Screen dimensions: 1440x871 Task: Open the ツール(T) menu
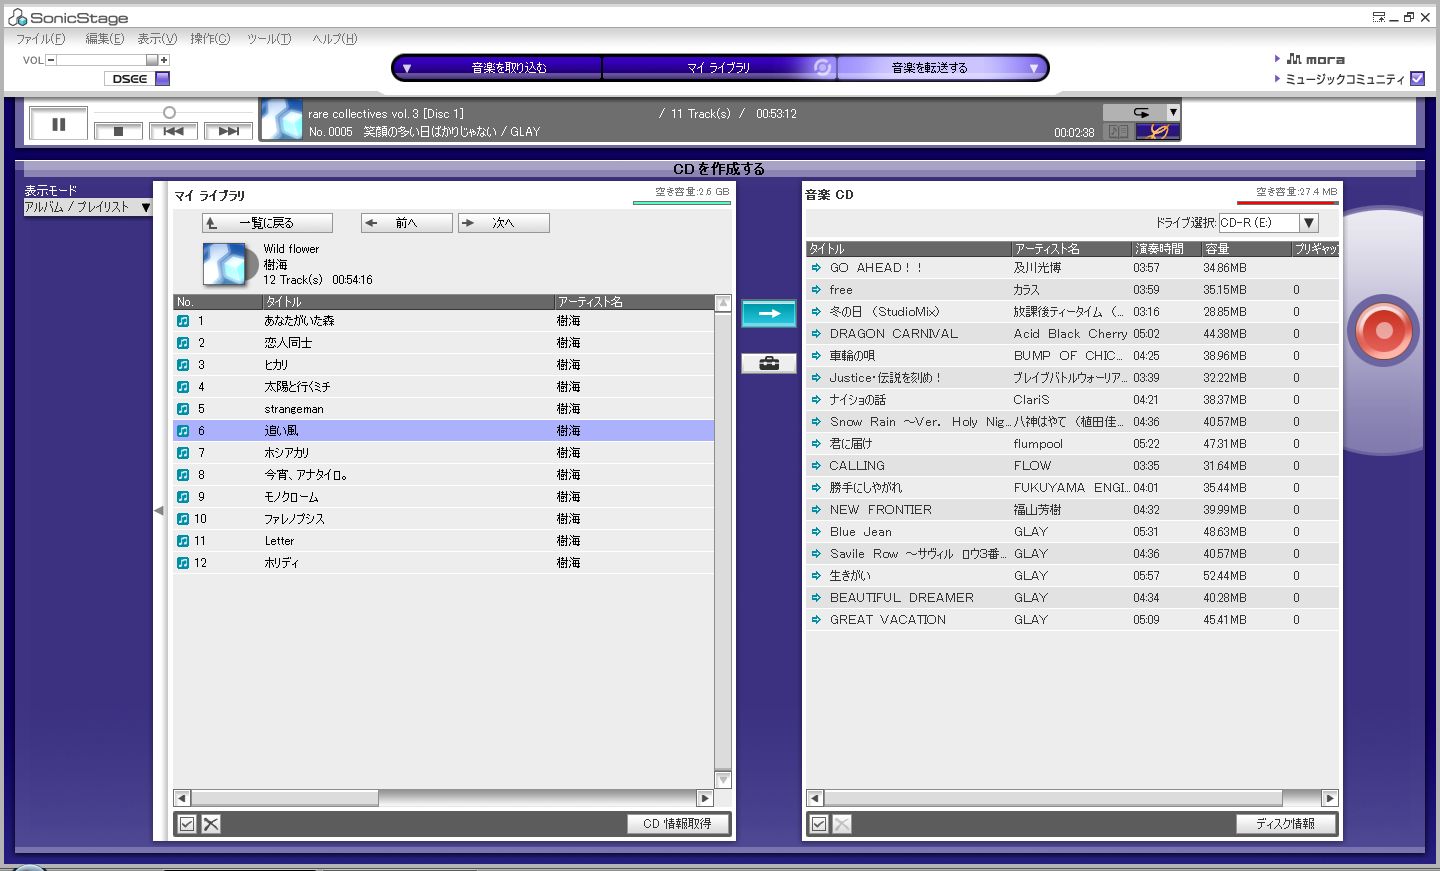click(x=269, y=39)
